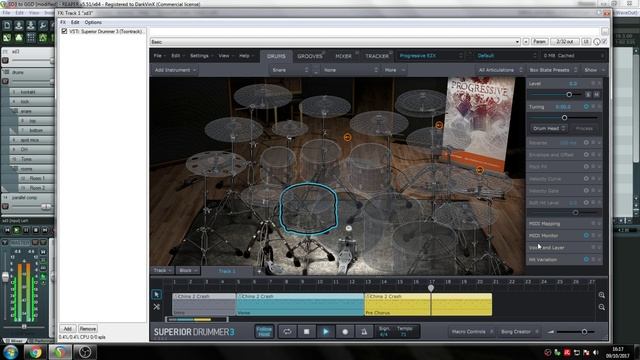The width and height of the screenshot is (640, 360).
Task: Switch to the Mixer tab
Action: tap(343, 56)
